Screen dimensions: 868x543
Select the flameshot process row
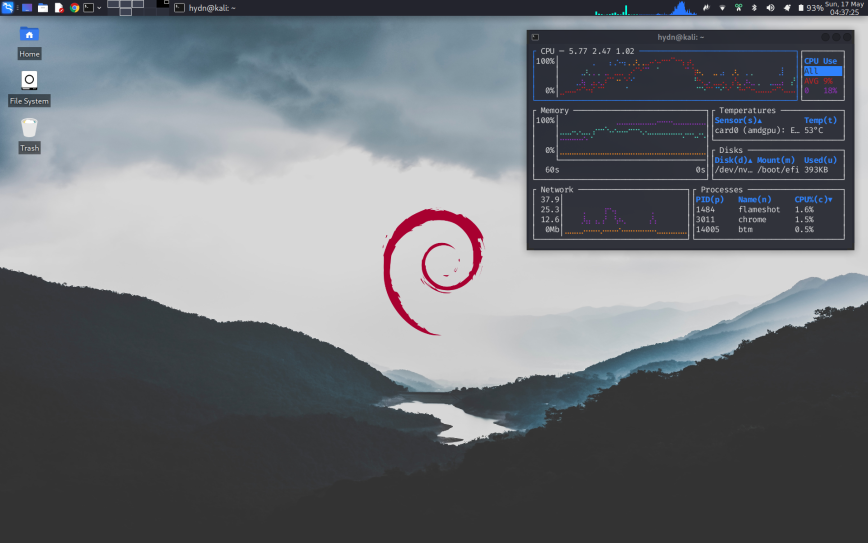tap(769, 209)
